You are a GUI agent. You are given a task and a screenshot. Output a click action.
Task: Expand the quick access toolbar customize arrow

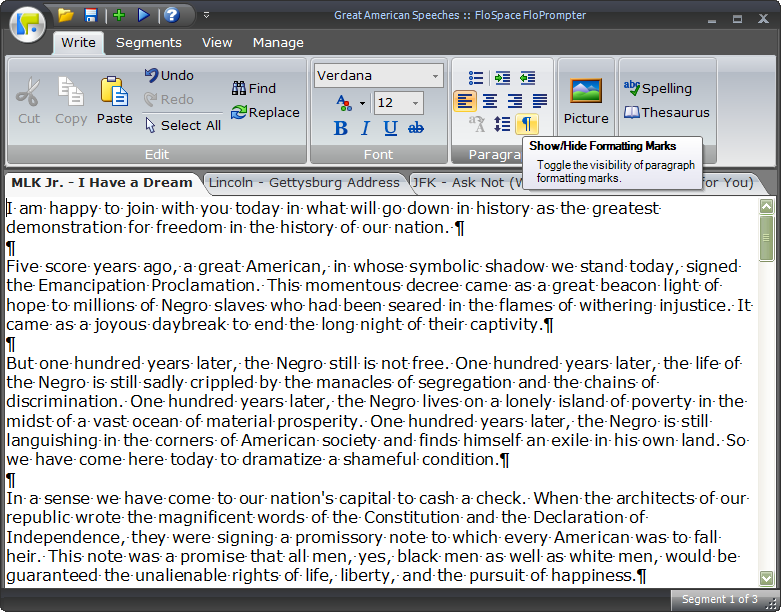coord(206,15)
